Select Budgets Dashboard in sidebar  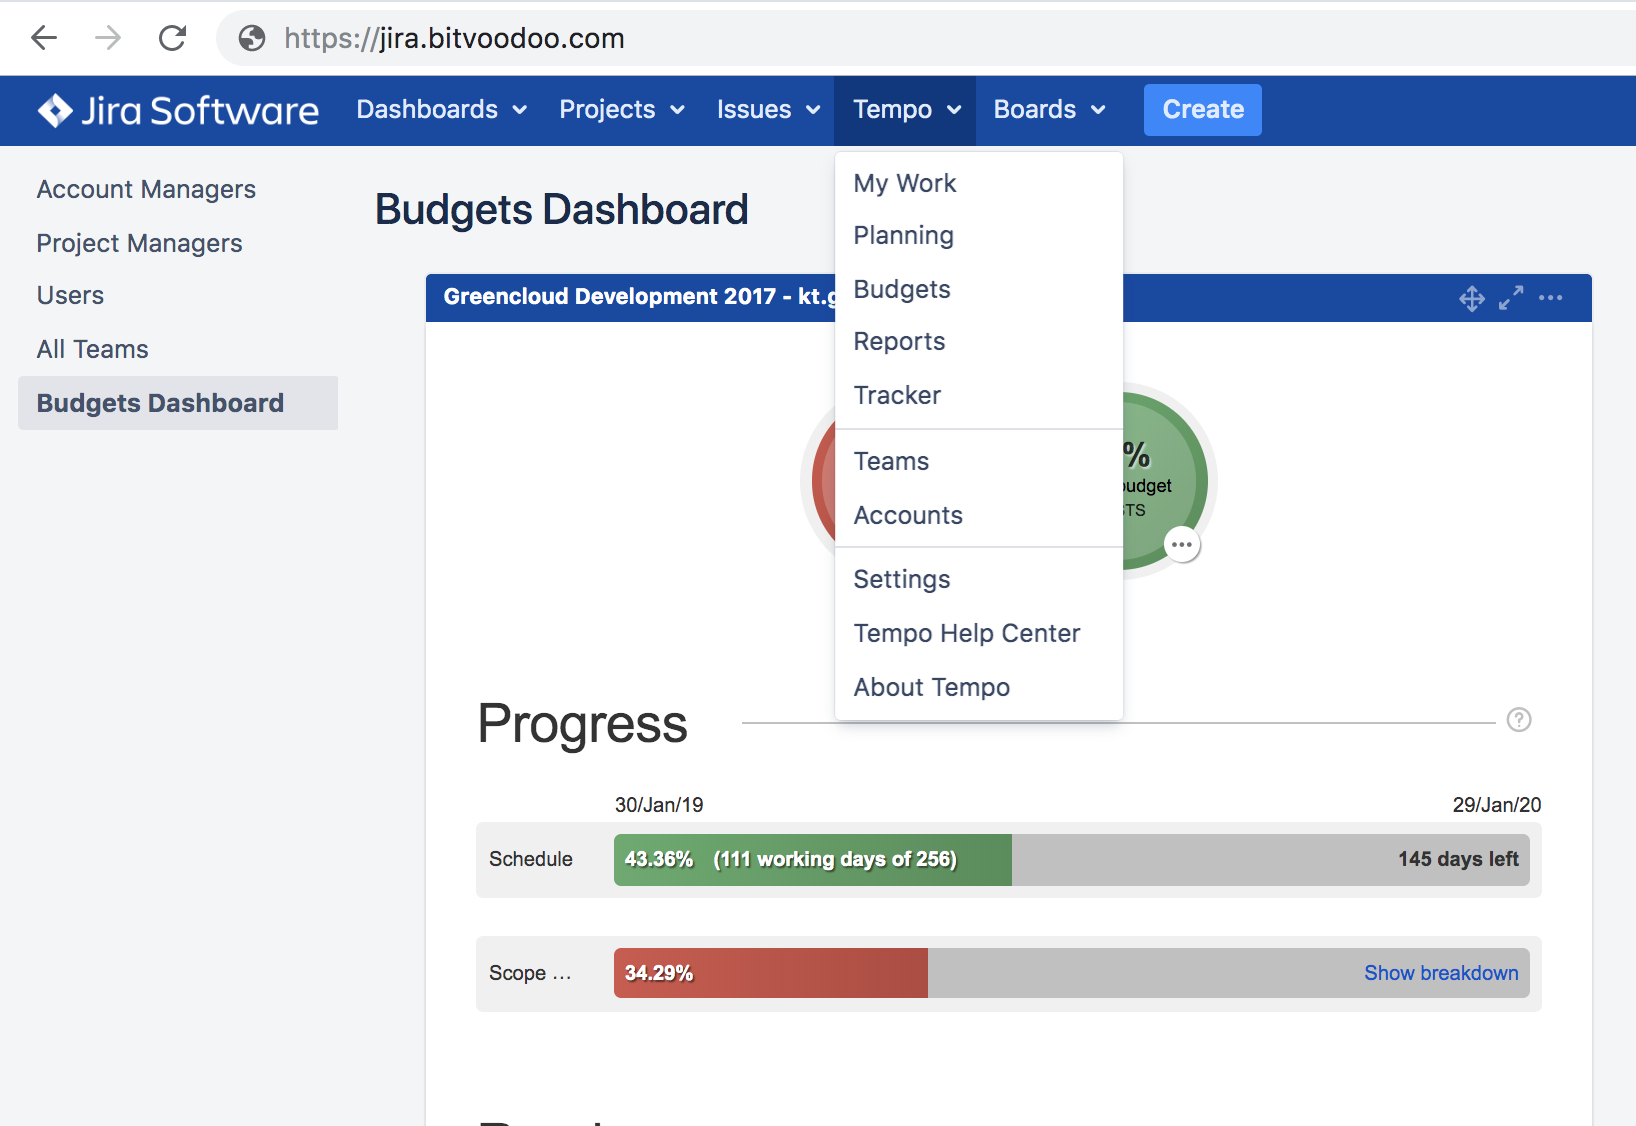click(178, 403)
